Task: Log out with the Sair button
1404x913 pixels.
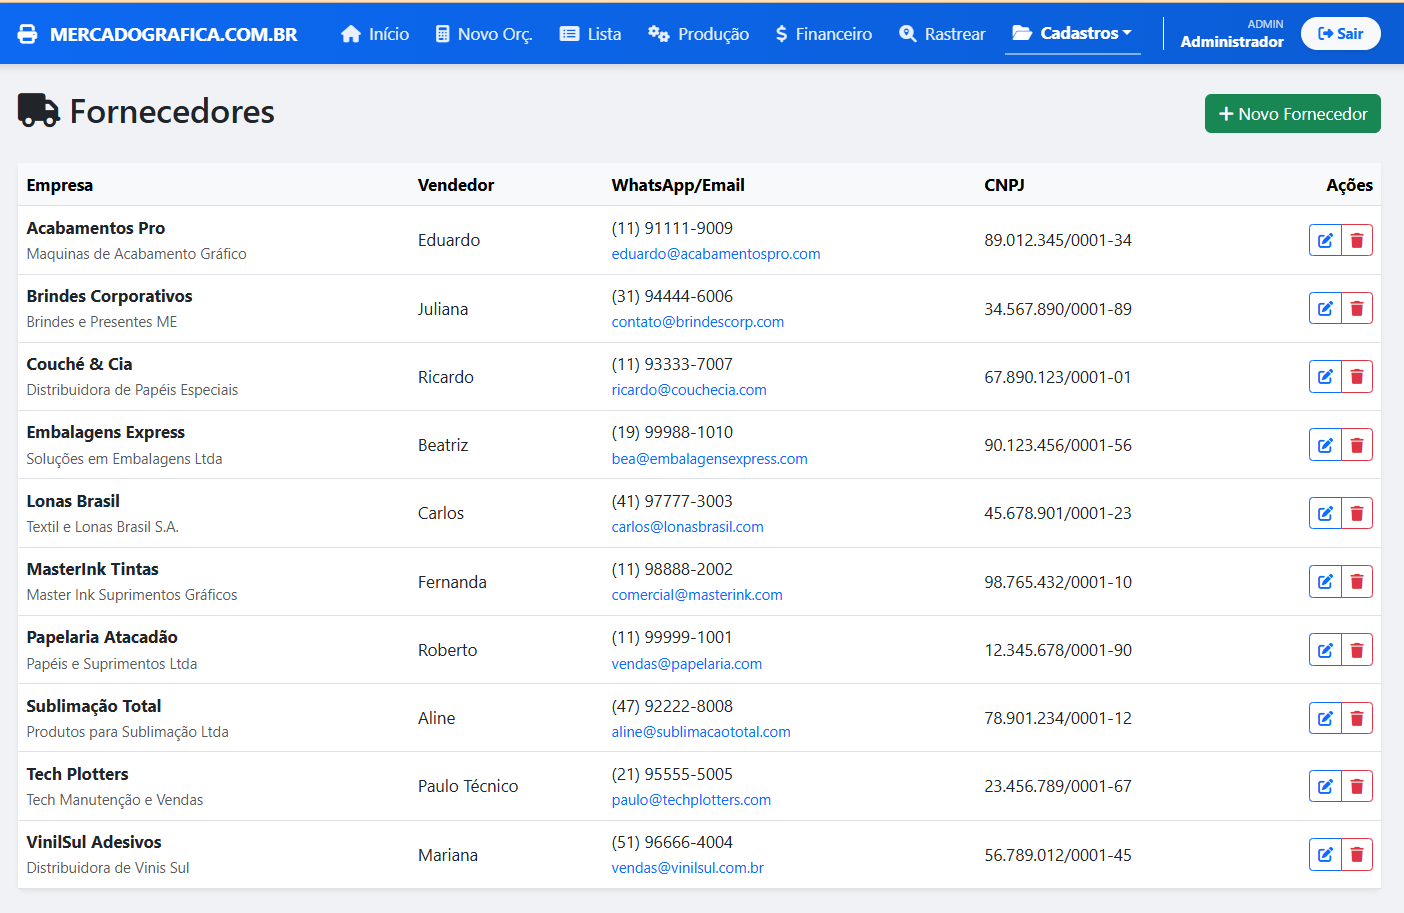Action: [x=1340, y=34]
